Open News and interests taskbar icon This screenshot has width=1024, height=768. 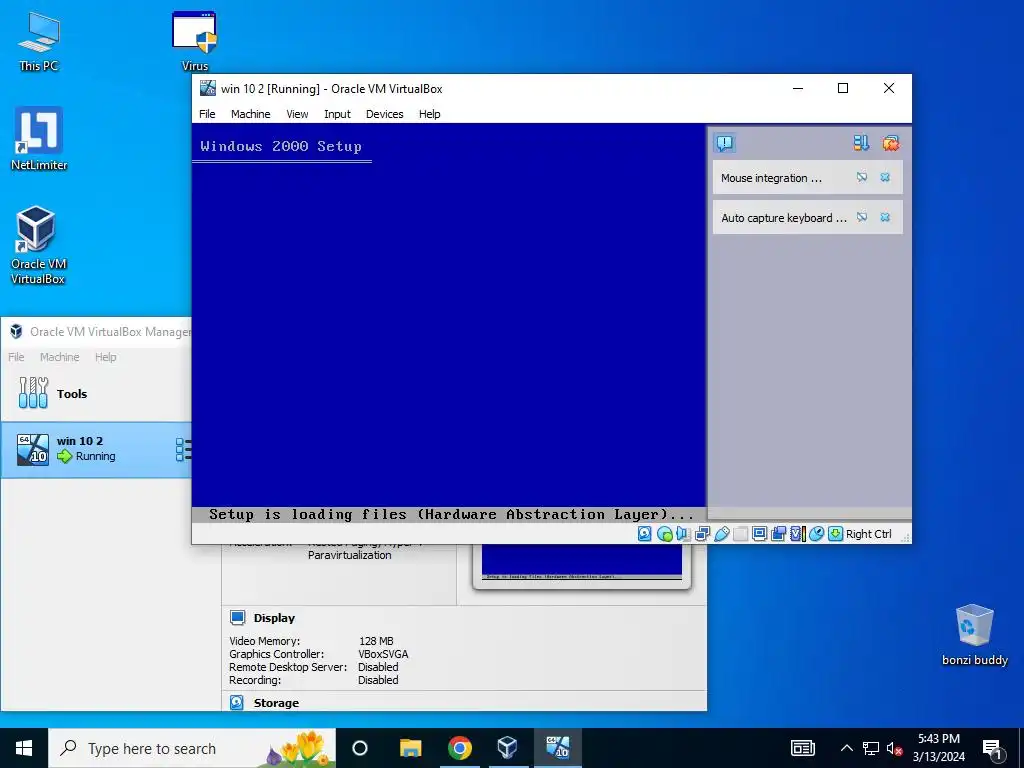pyautogui.click(x=803, y=748)
